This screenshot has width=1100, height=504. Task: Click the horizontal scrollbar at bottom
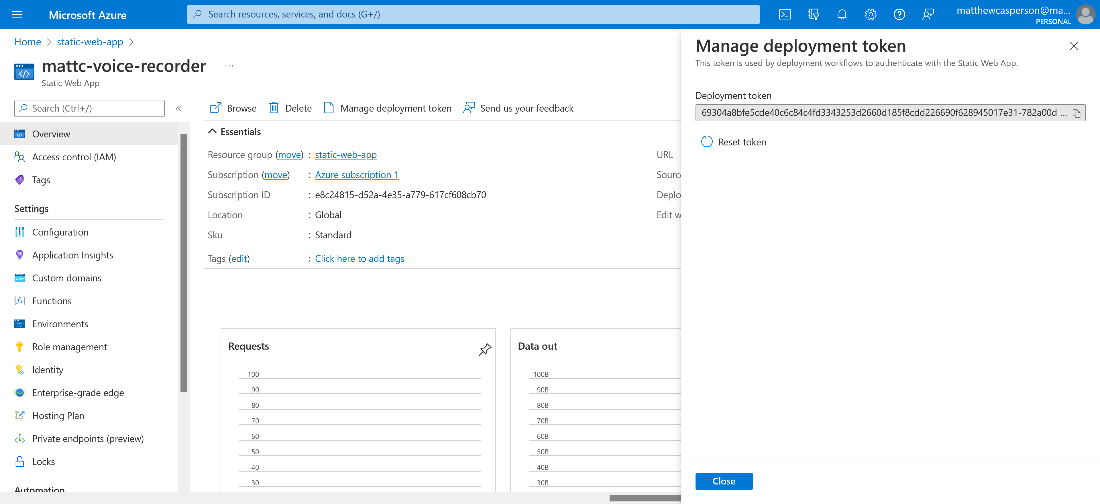(645, 498)
